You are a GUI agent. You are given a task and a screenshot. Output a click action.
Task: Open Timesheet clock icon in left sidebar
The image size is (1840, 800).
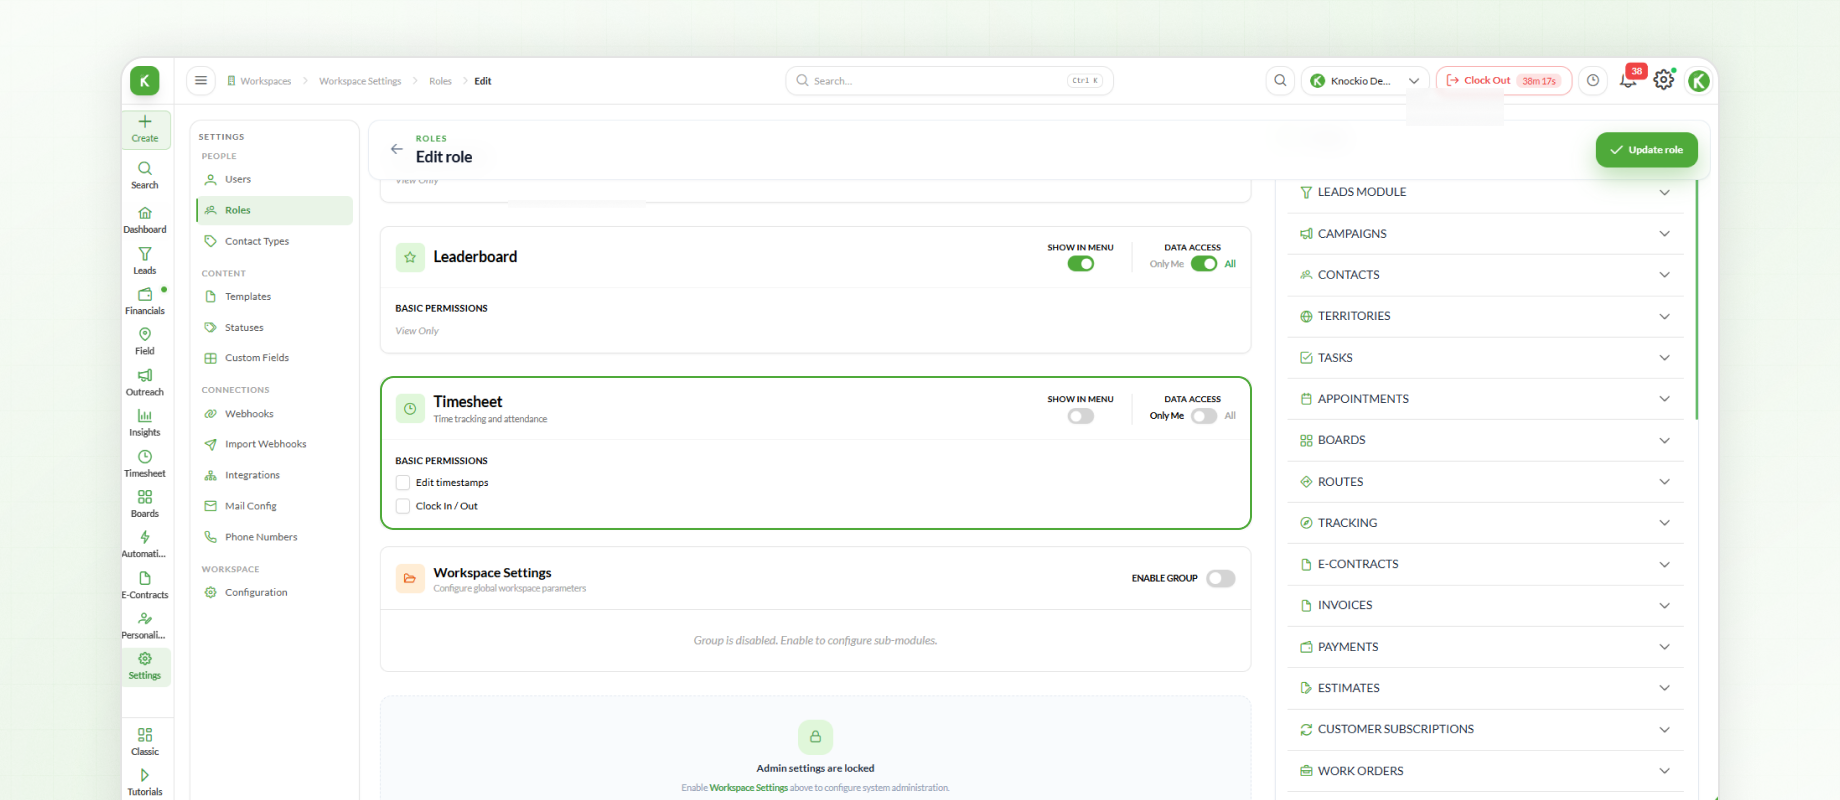click(x=145, y=457)
